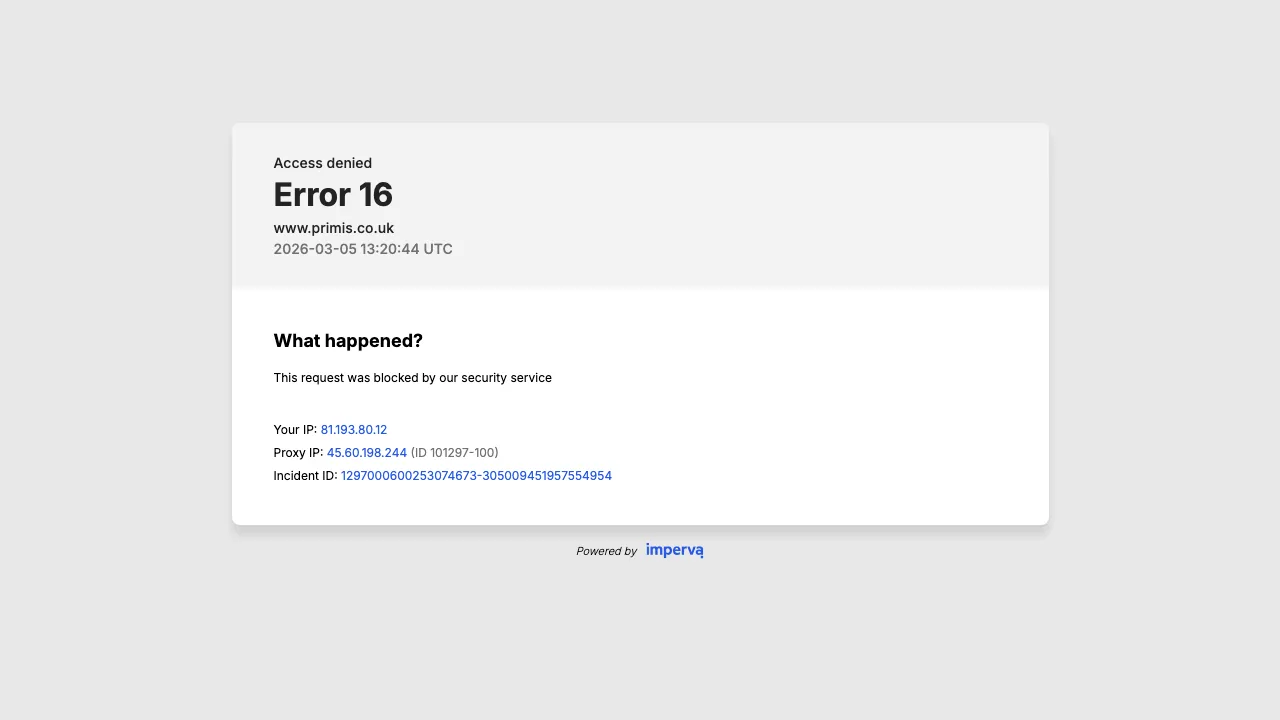Click the blue Incident ID number
This screenshot has height=720, width=1280.
click(x=476, y=476)
